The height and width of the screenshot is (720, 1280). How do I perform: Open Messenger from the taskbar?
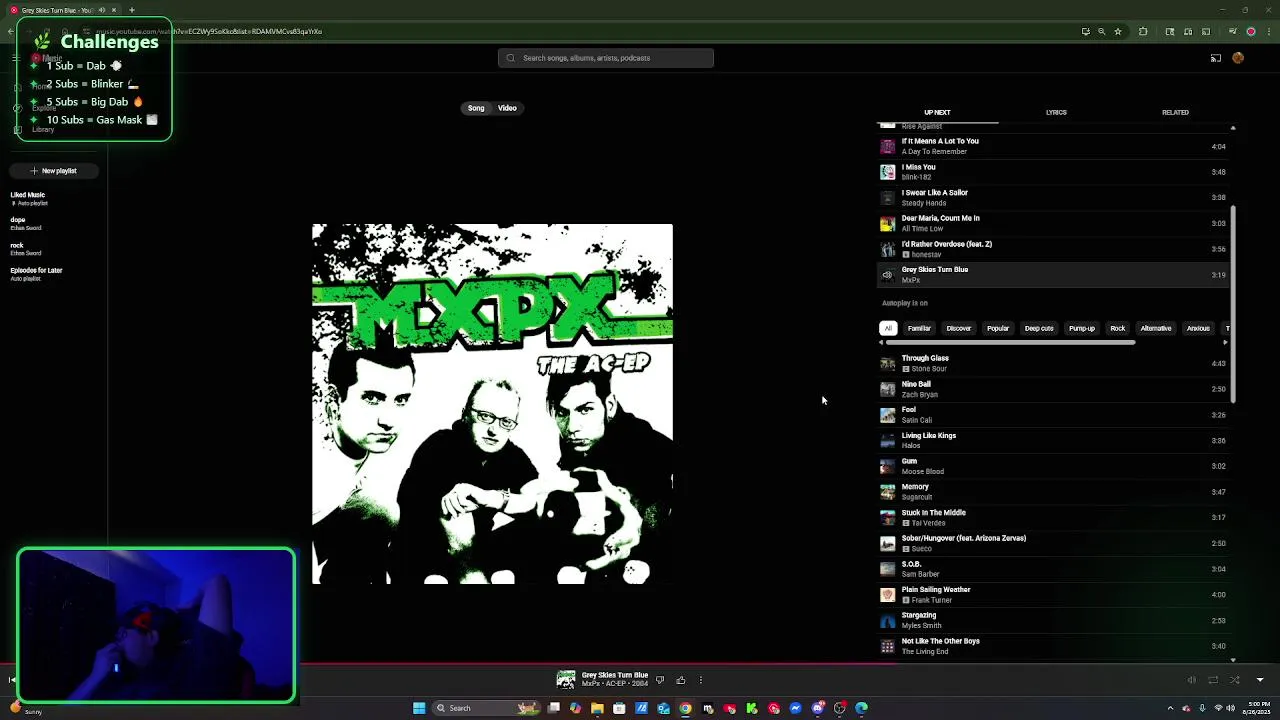point(795,708)
